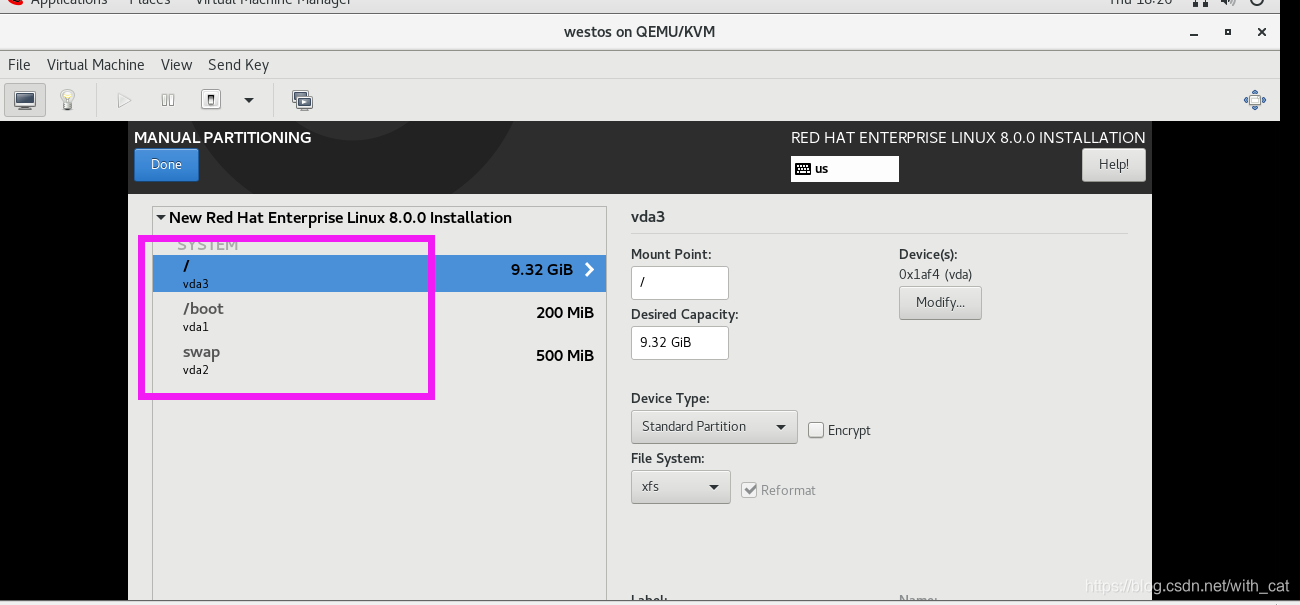Viewport: 1300px width, 605px height.
Task: Click the Modify... devices button
Action: pyautogui.click(x=940, y=303)
